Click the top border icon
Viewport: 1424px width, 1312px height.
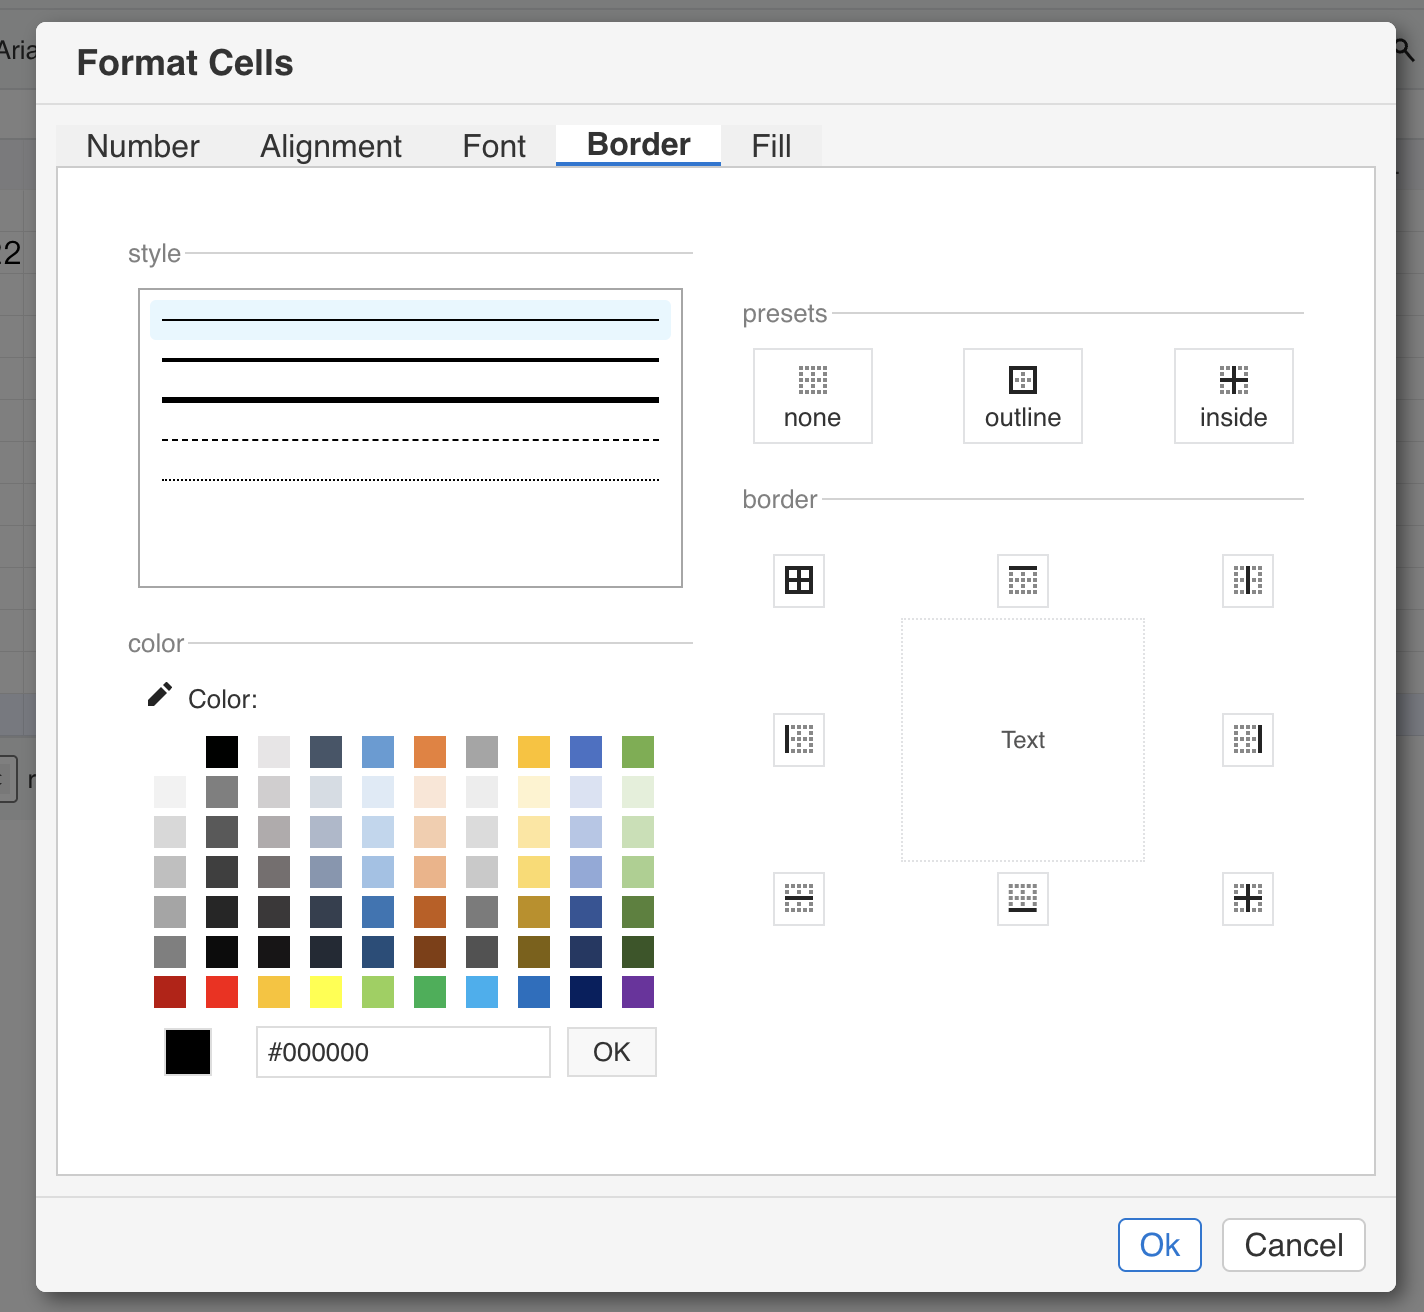point(1022,580)
